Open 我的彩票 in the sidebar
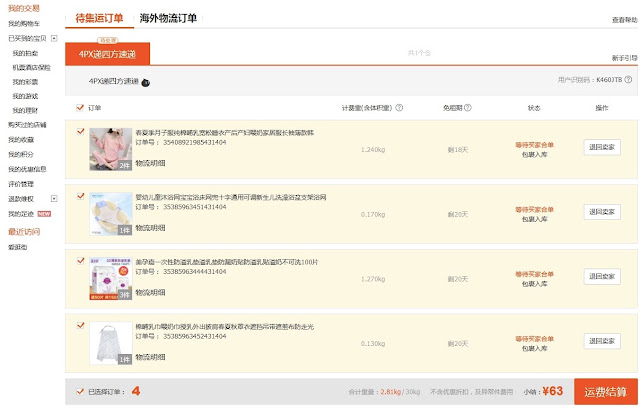The height and width of the screenshot is (408, 640). coord(25,82)
